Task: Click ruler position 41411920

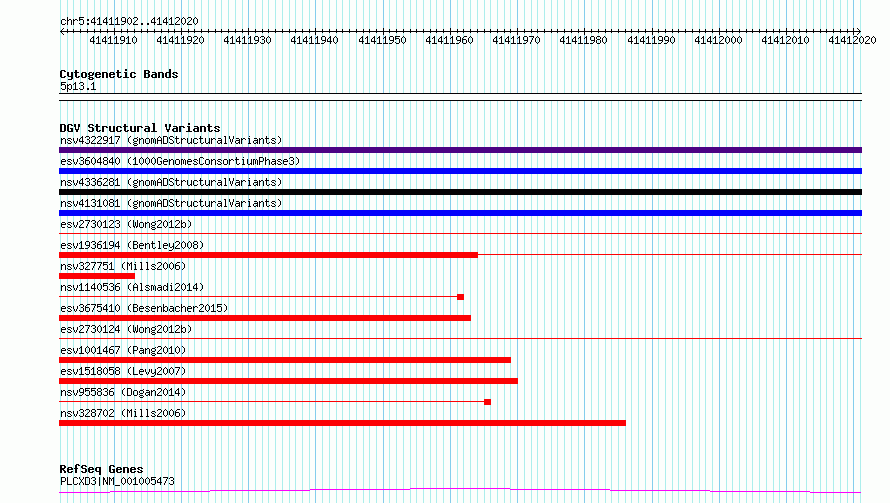Action: tap(180, 40)
